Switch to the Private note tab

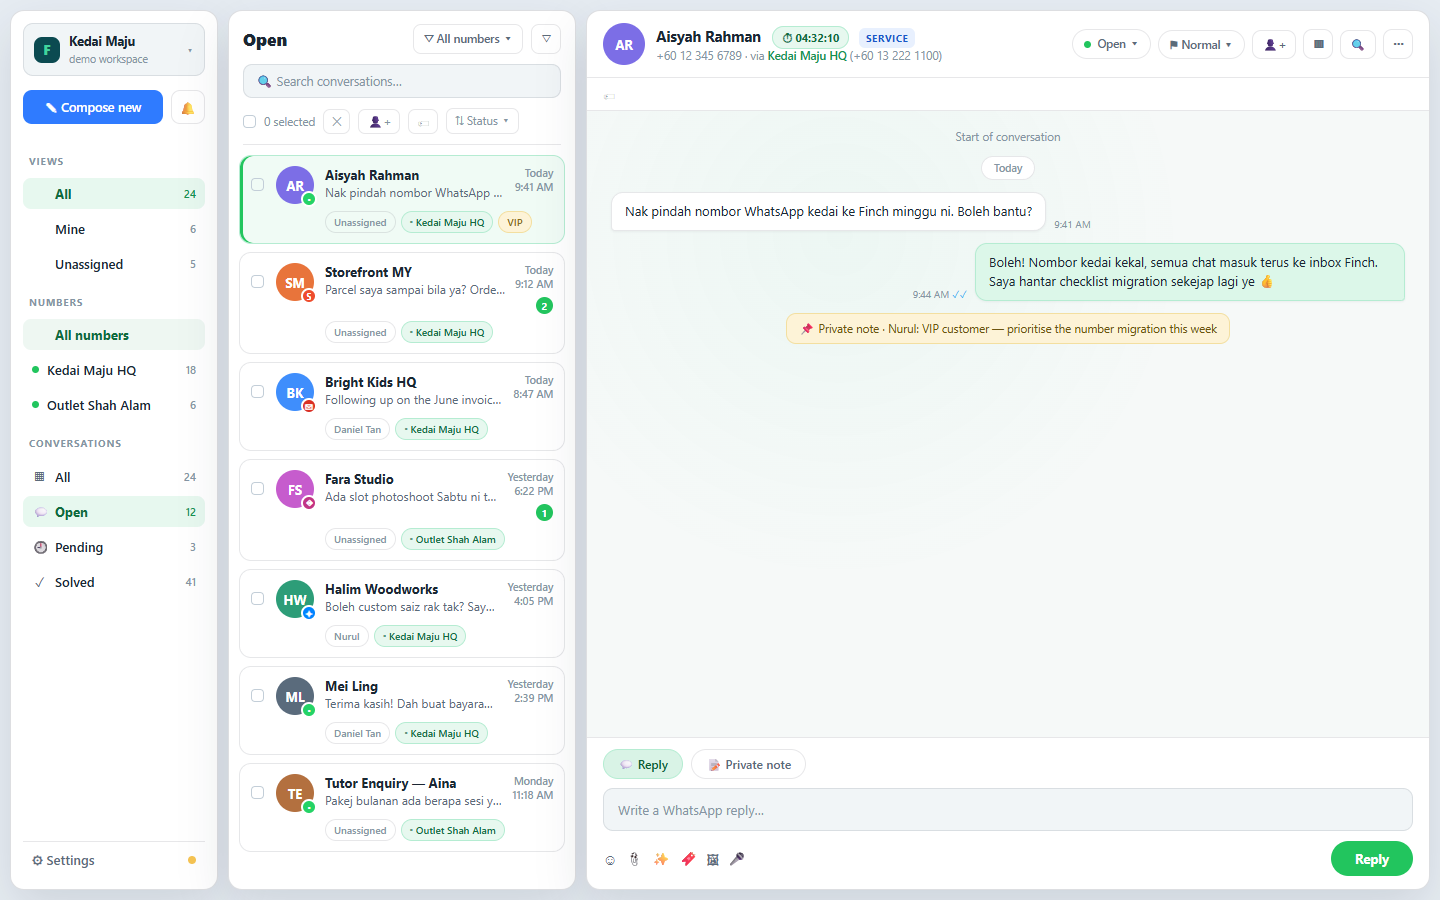748,765
